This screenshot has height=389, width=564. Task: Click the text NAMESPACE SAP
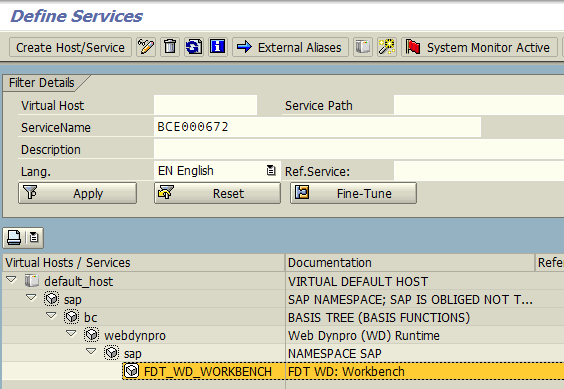(x=335, y=353)
